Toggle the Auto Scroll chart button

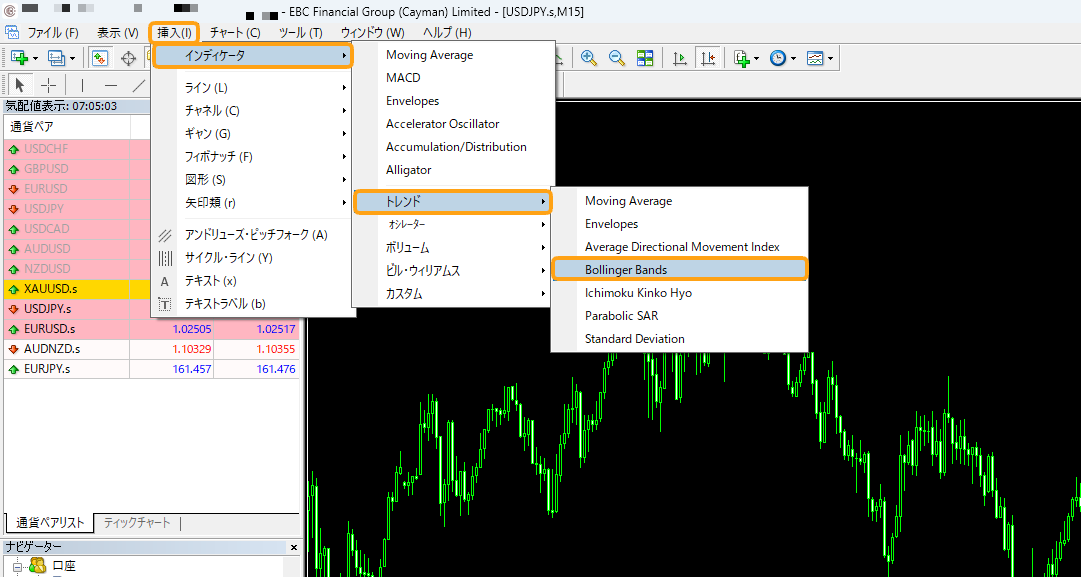pyautogui.click(x=680, y=59)
